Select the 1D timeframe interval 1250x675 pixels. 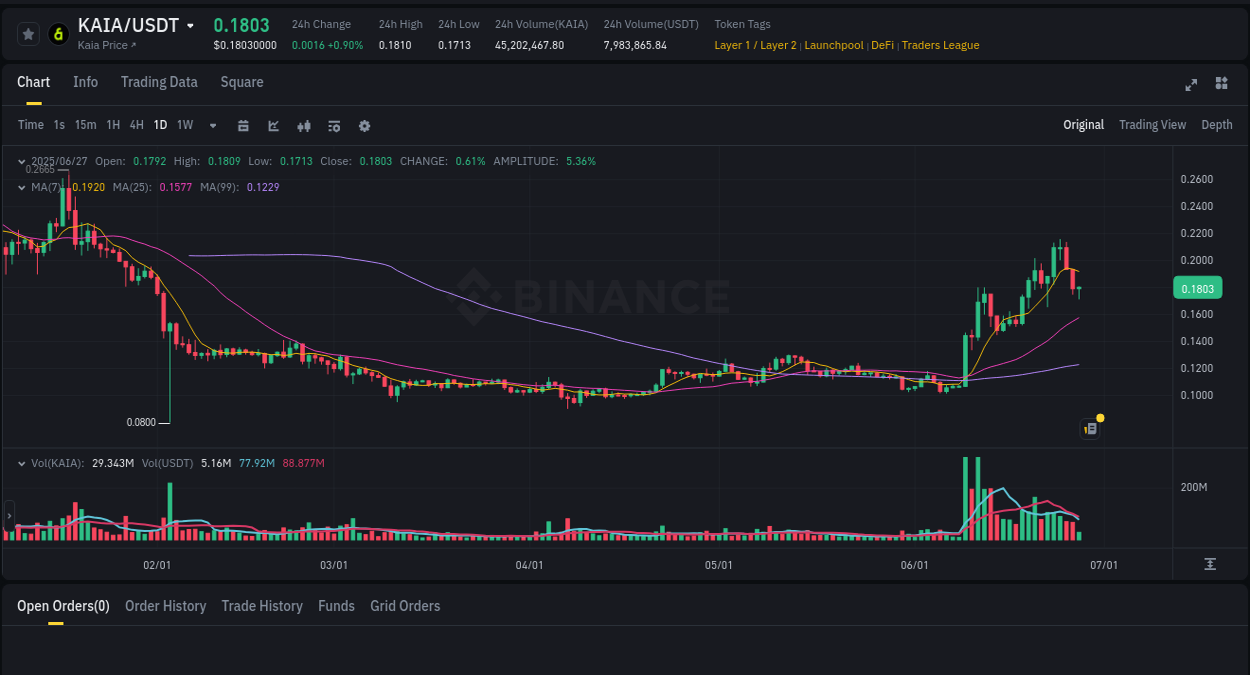click(160, 125)
